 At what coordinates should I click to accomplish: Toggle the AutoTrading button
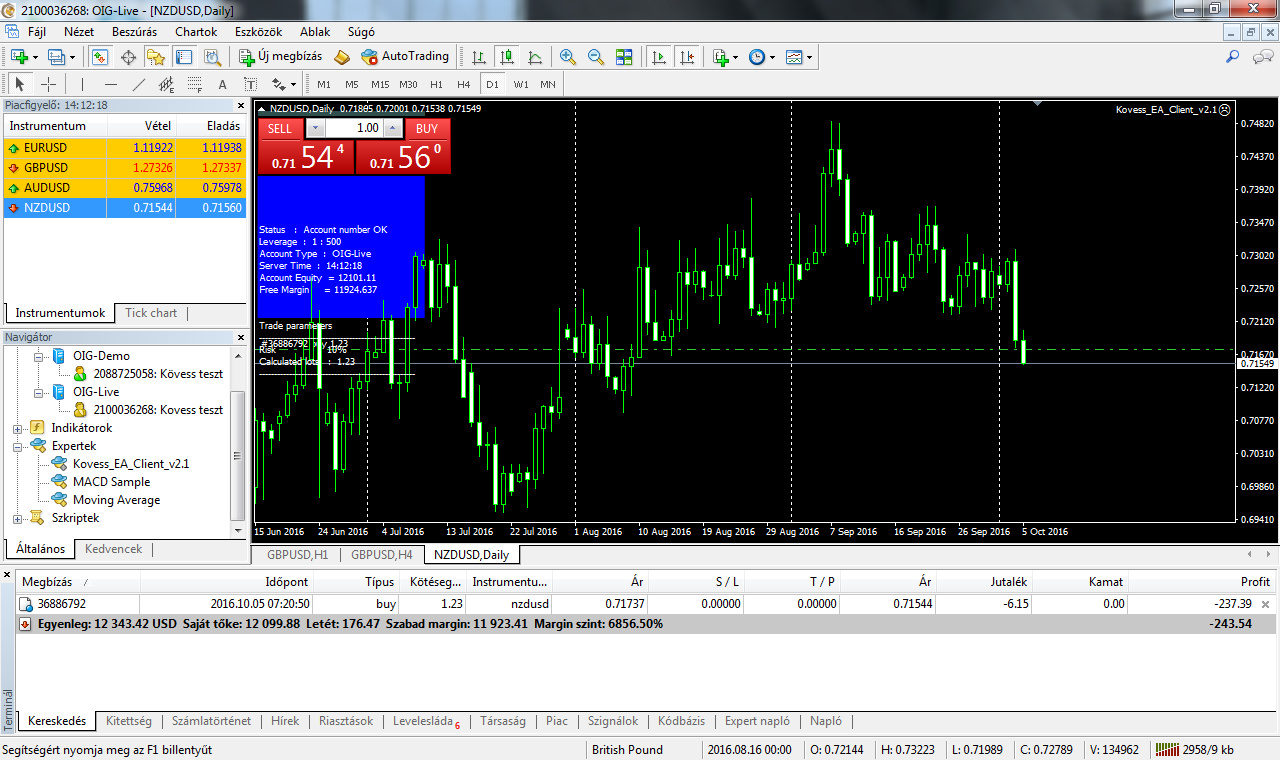click(x=405, y=57)
